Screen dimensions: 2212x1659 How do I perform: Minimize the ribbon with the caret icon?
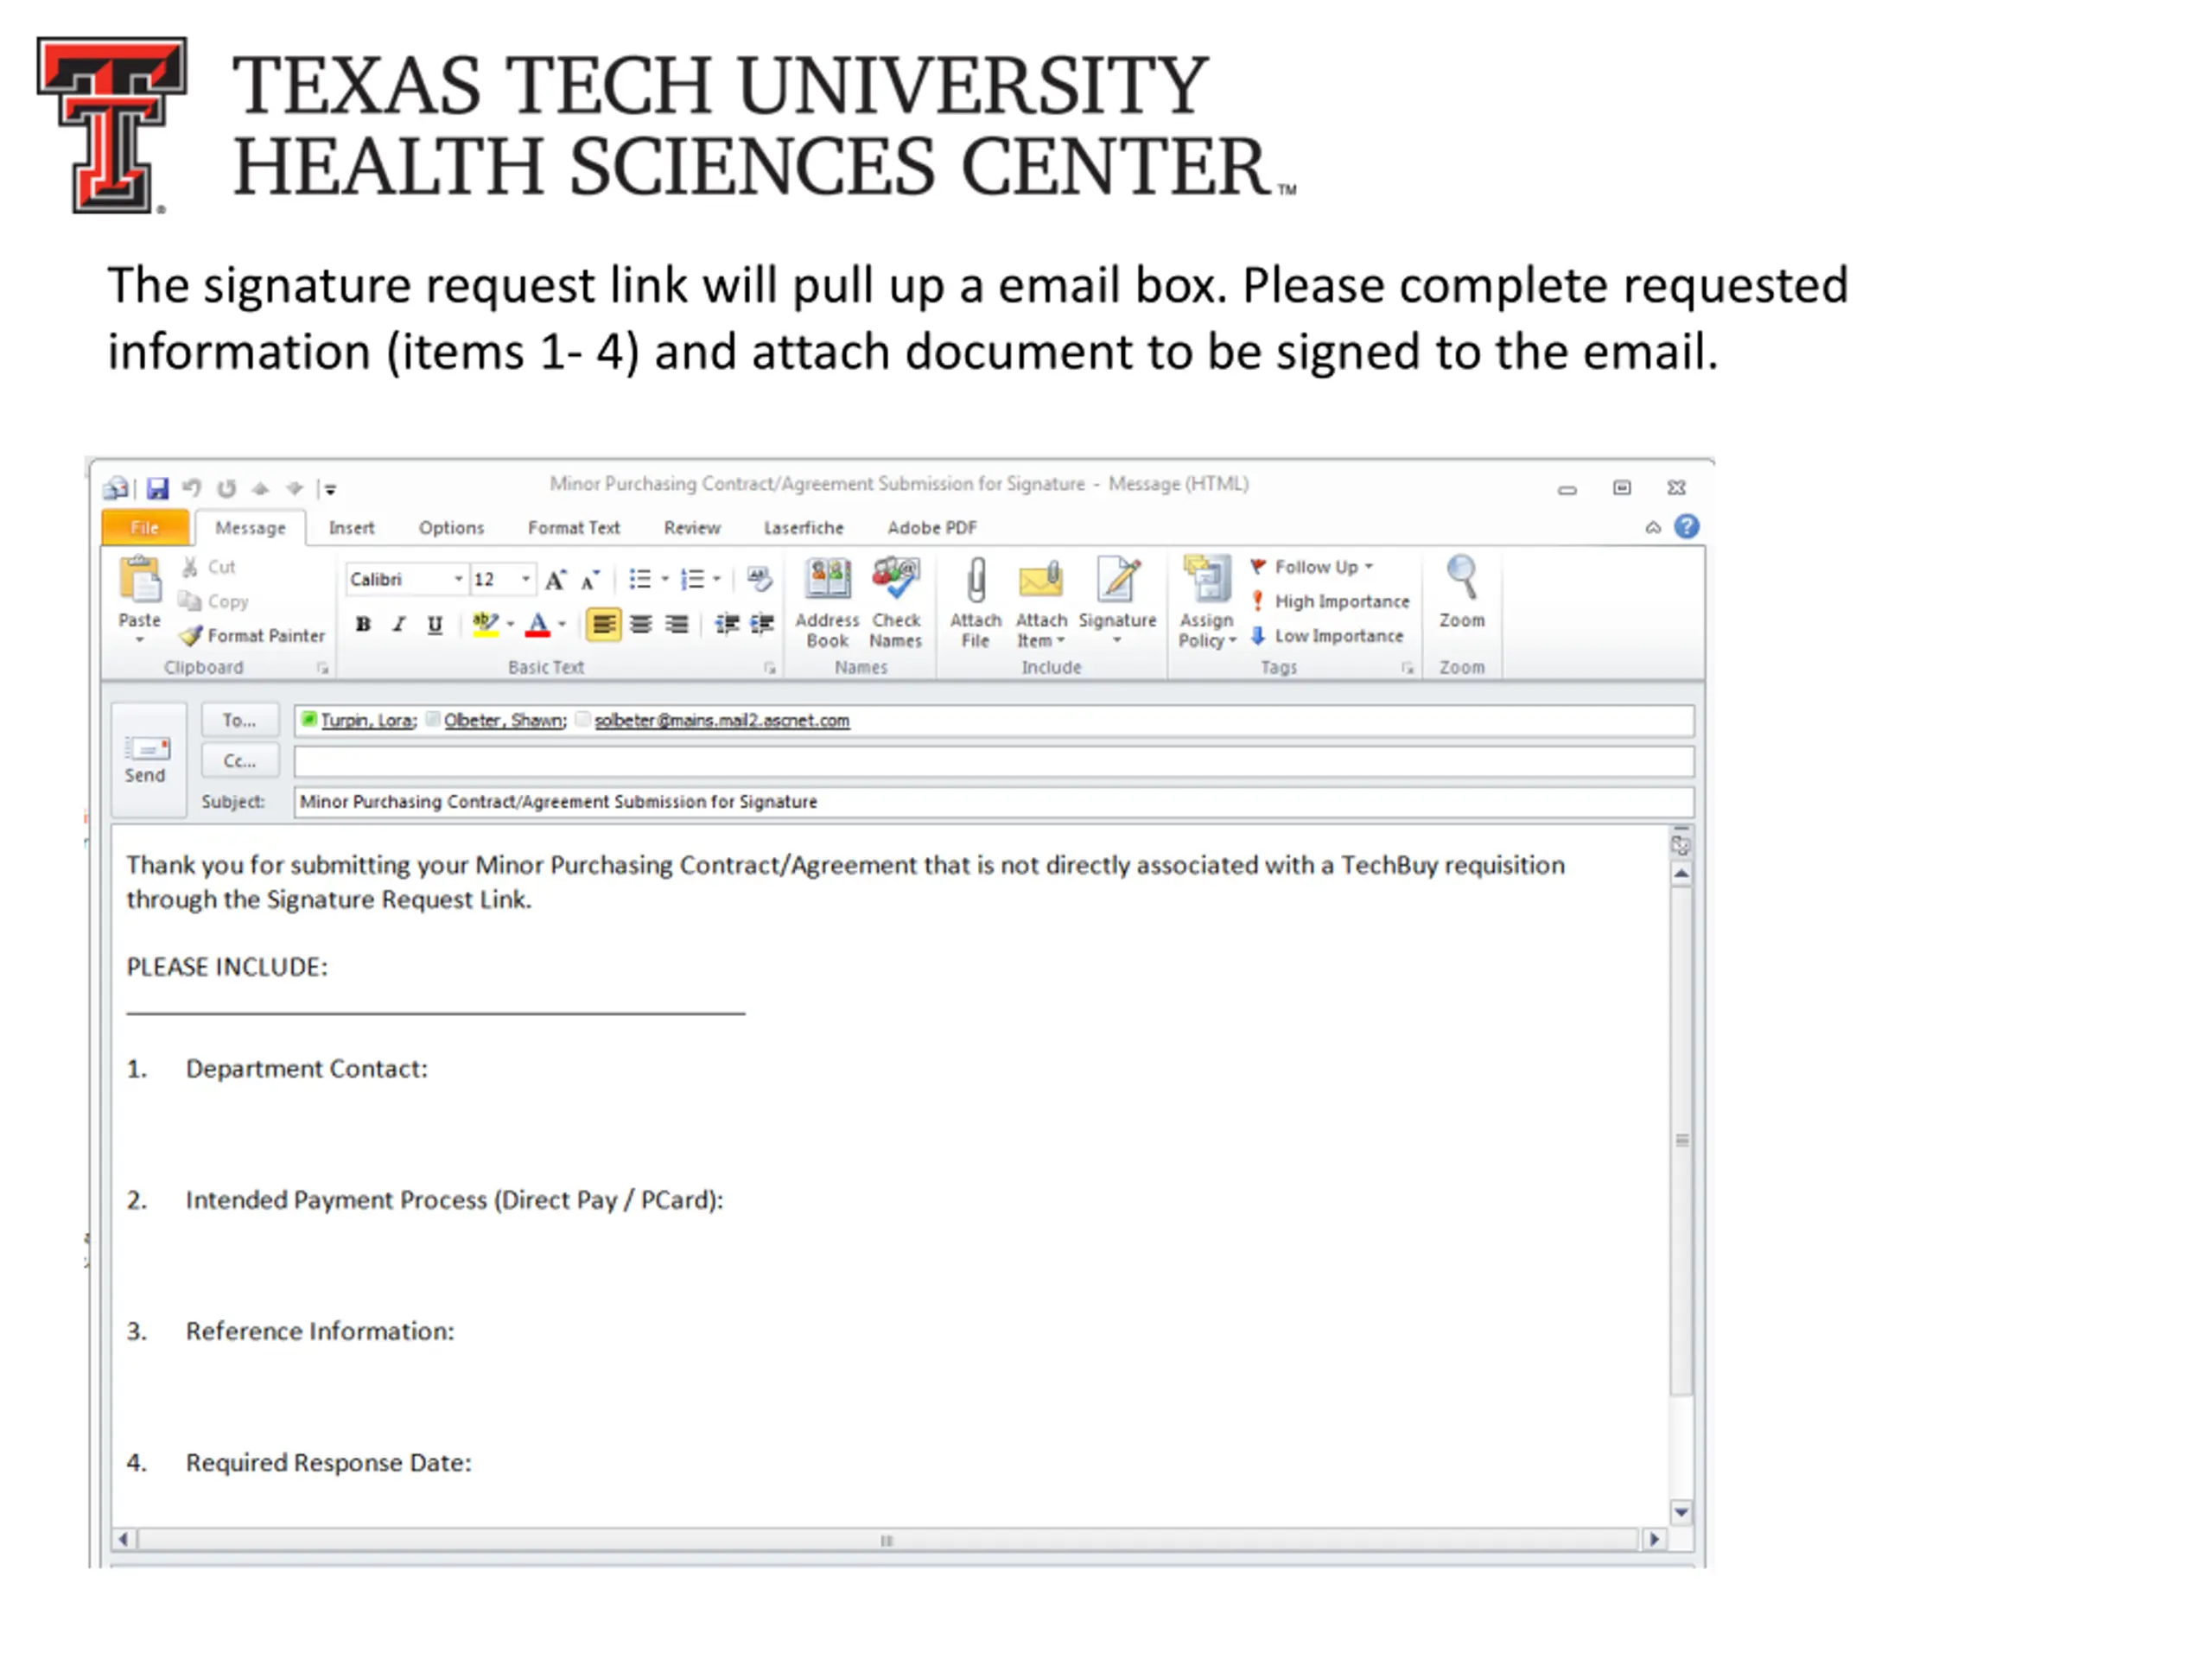1653,527
